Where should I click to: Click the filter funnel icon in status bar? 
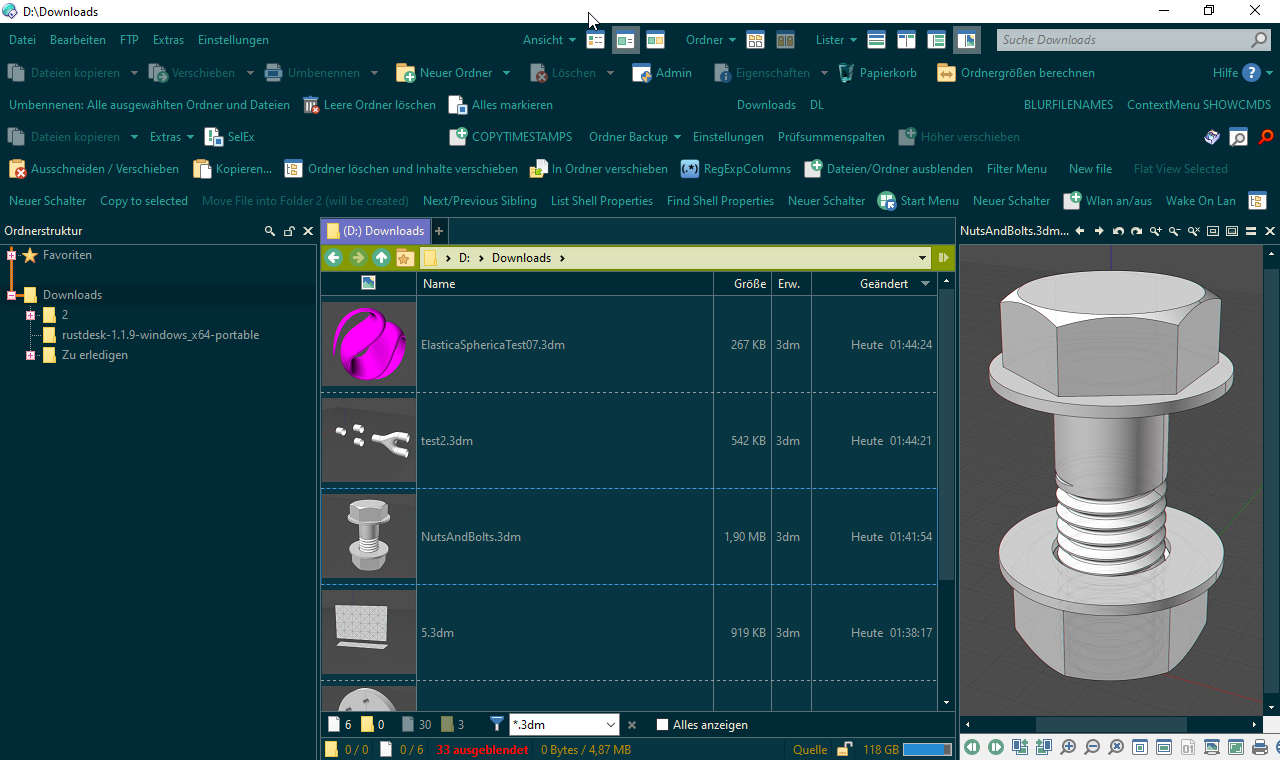pyautogui.click(x=497, y=724)
